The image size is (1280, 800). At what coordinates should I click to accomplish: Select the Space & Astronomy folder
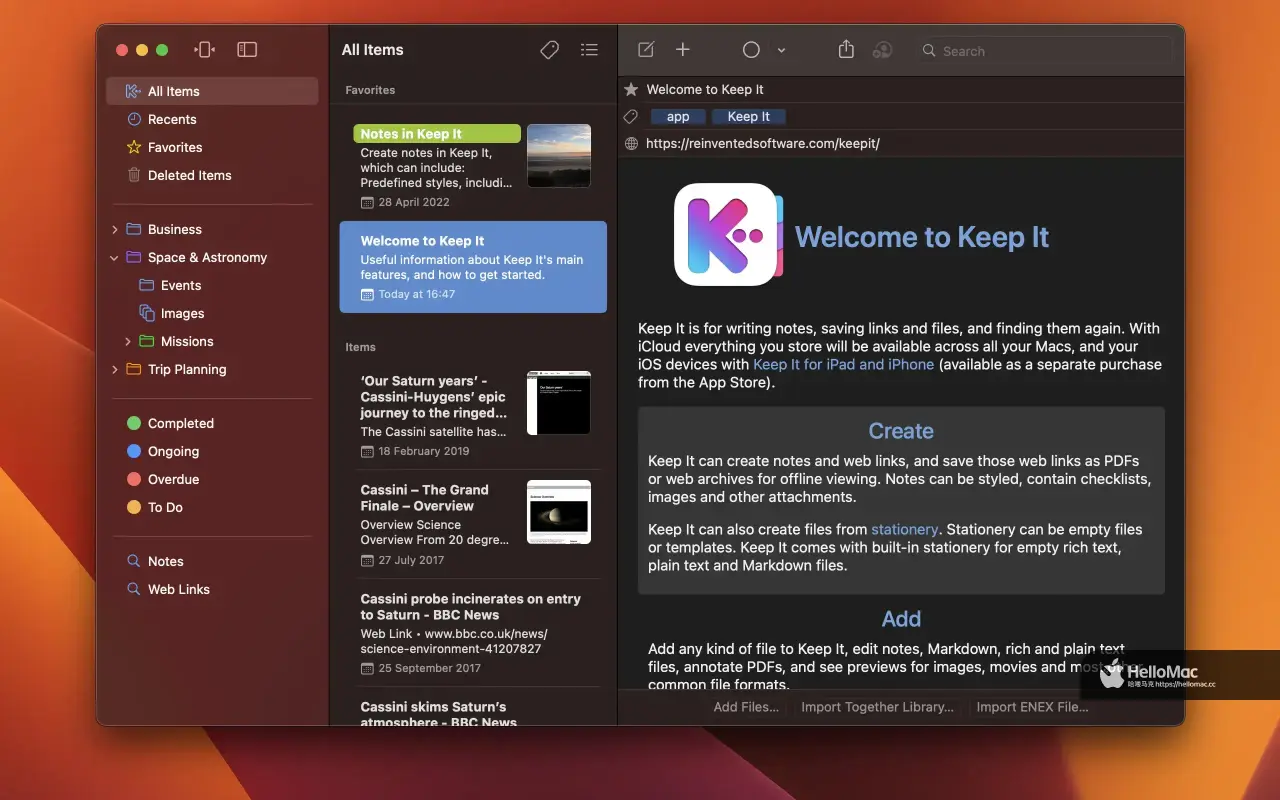(207, 257)
